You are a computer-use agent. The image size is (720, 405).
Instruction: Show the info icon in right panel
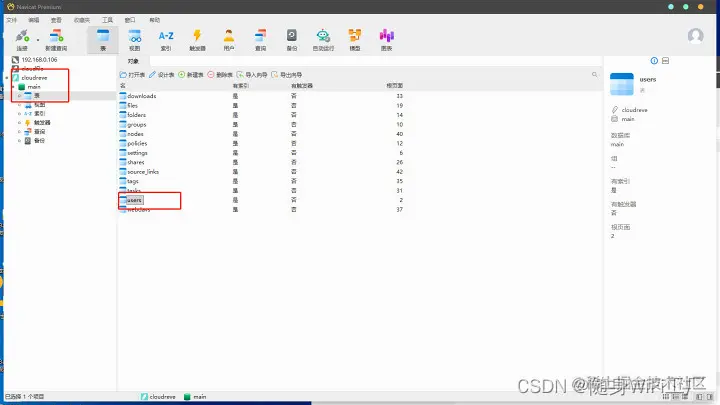tap(654, 61)
